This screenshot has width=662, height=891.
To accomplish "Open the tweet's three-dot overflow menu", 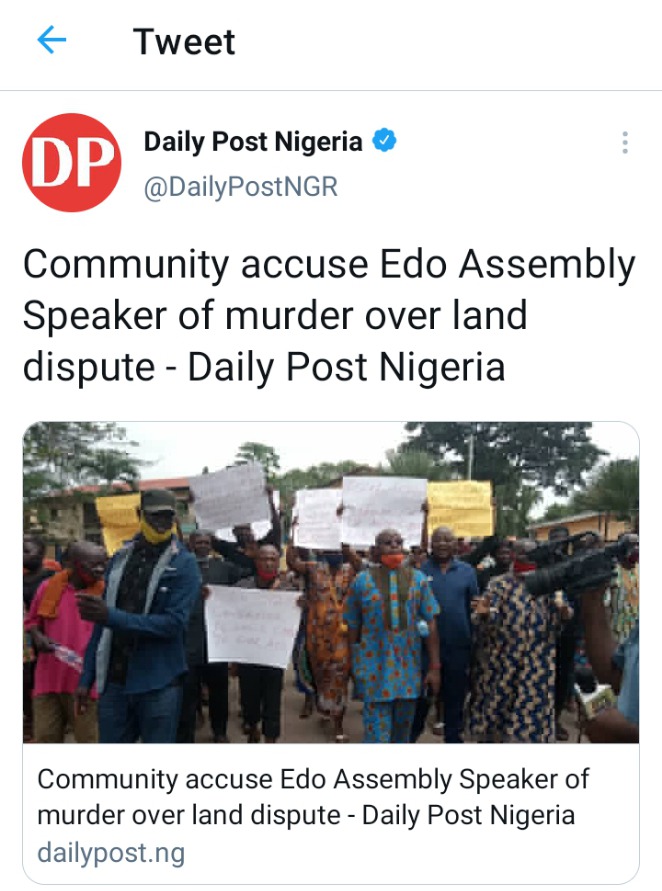I will click(x=625, y=143).
